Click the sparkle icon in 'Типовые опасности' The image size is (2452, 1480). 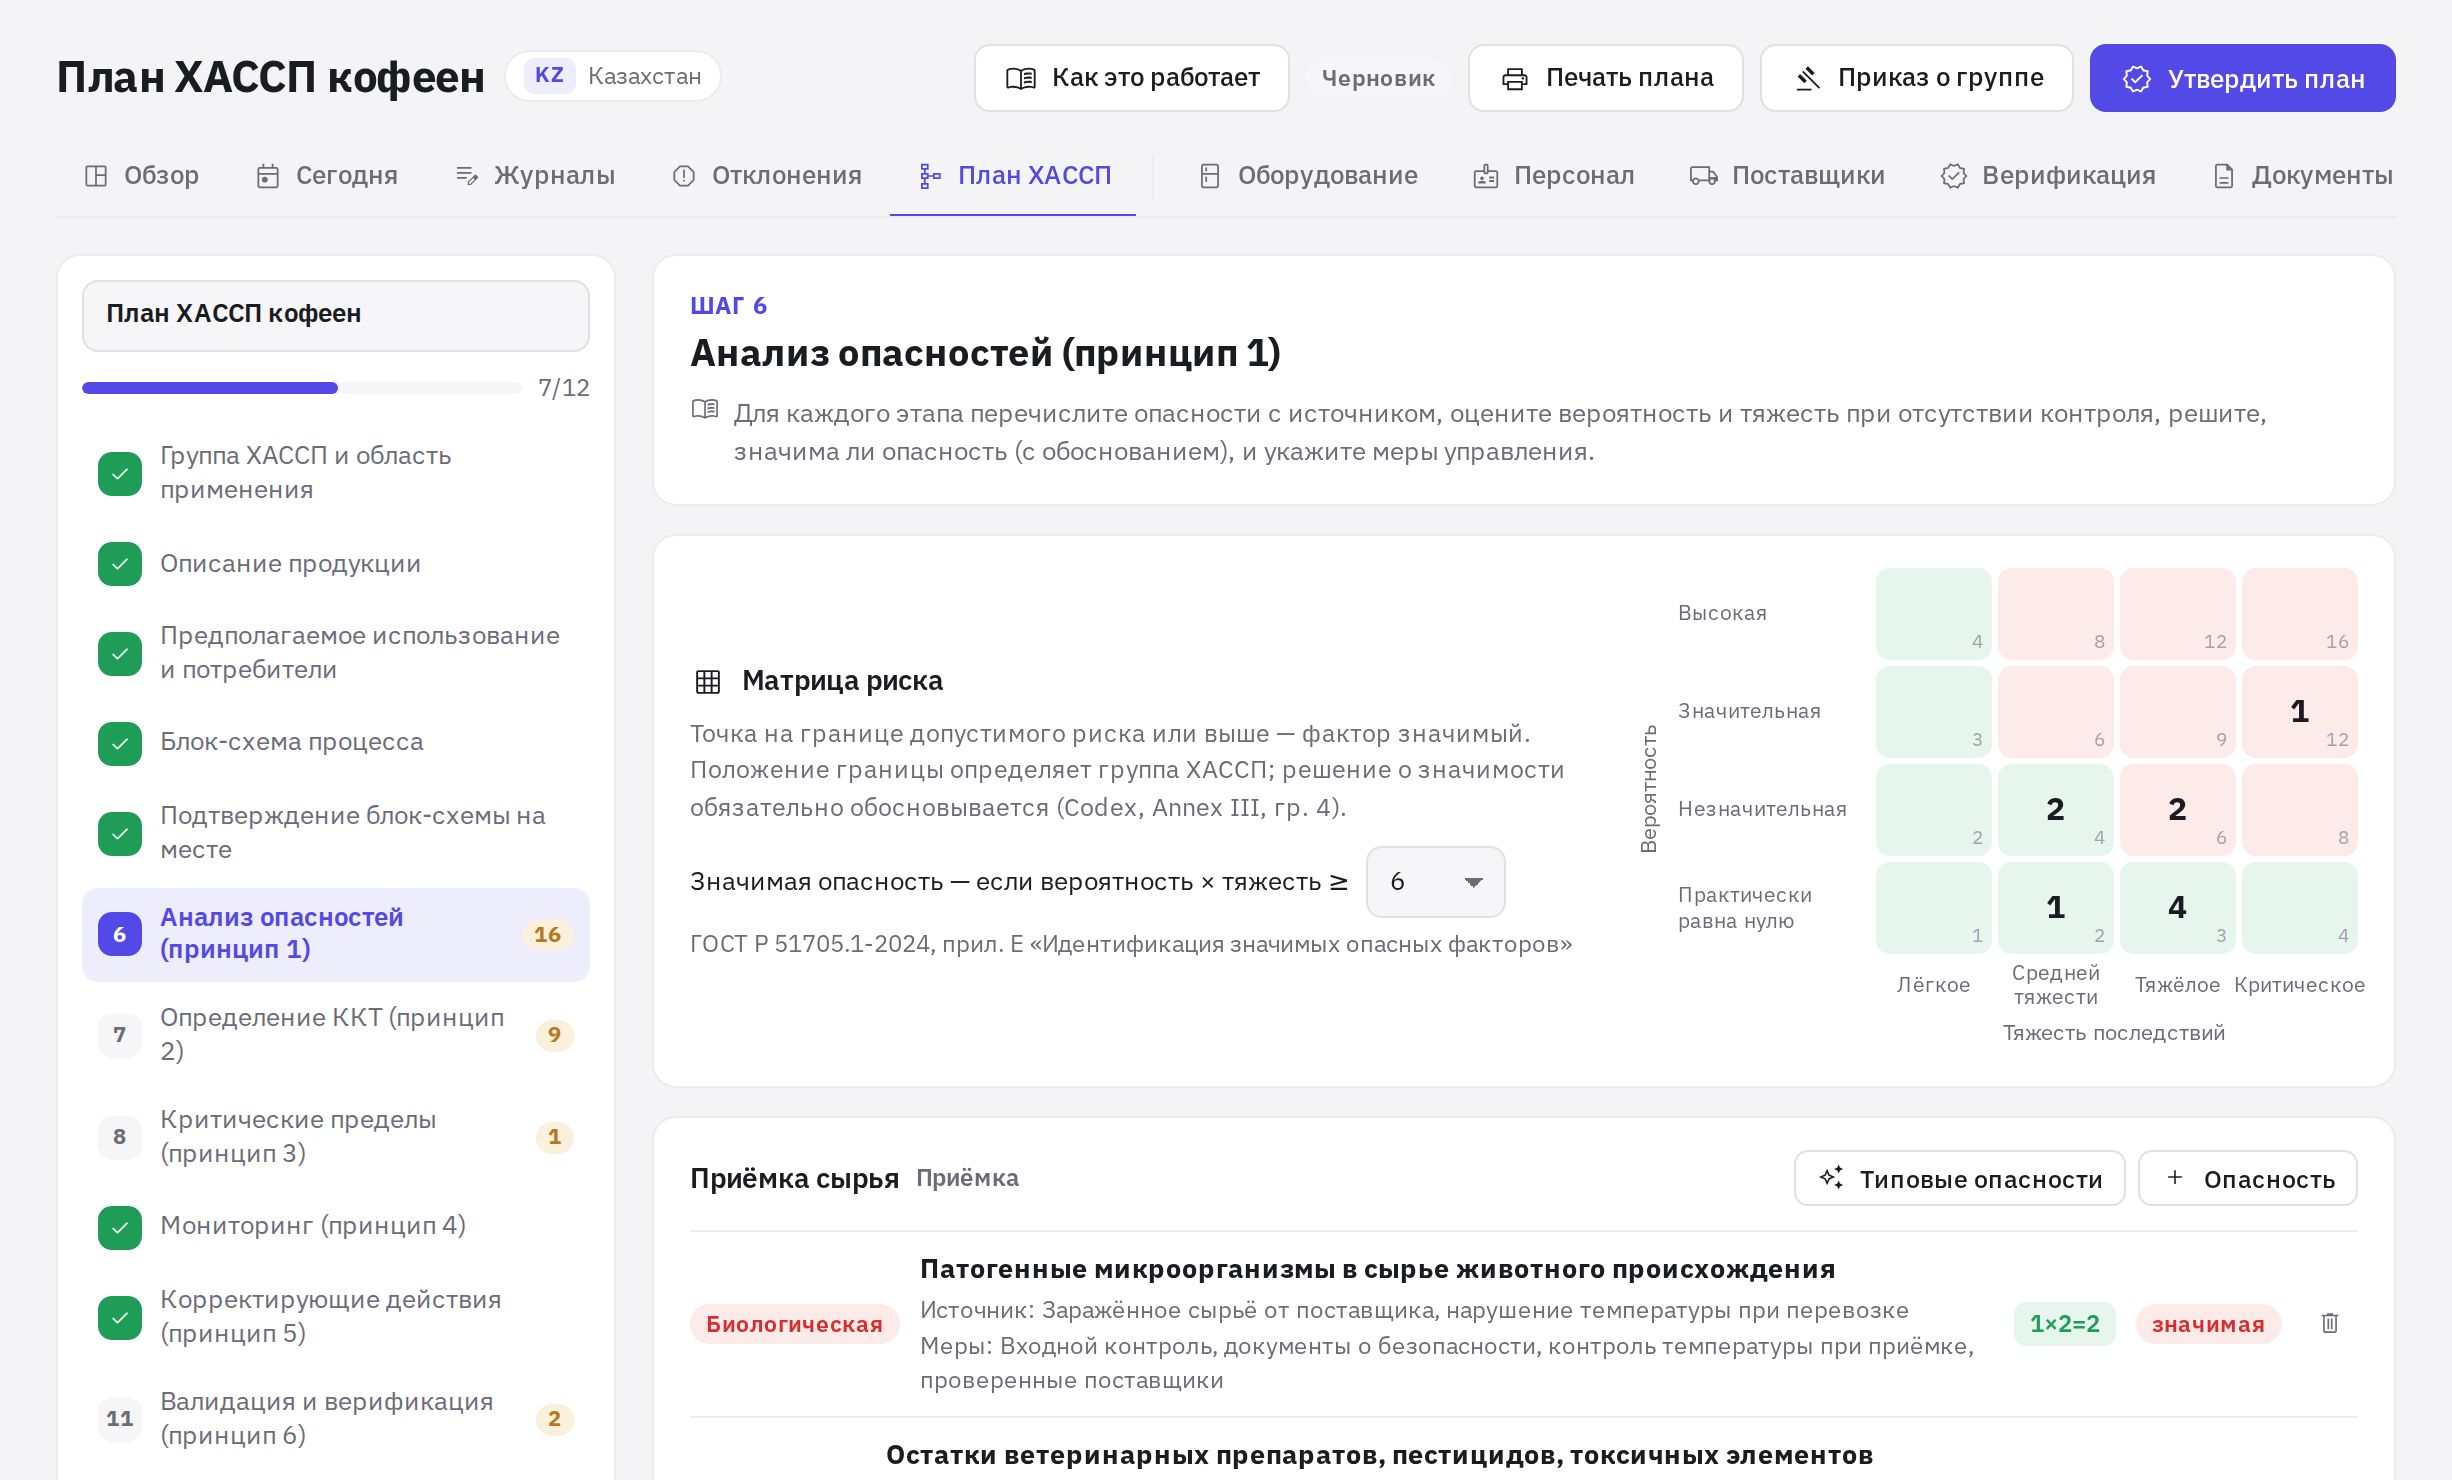[1831, 1177]
